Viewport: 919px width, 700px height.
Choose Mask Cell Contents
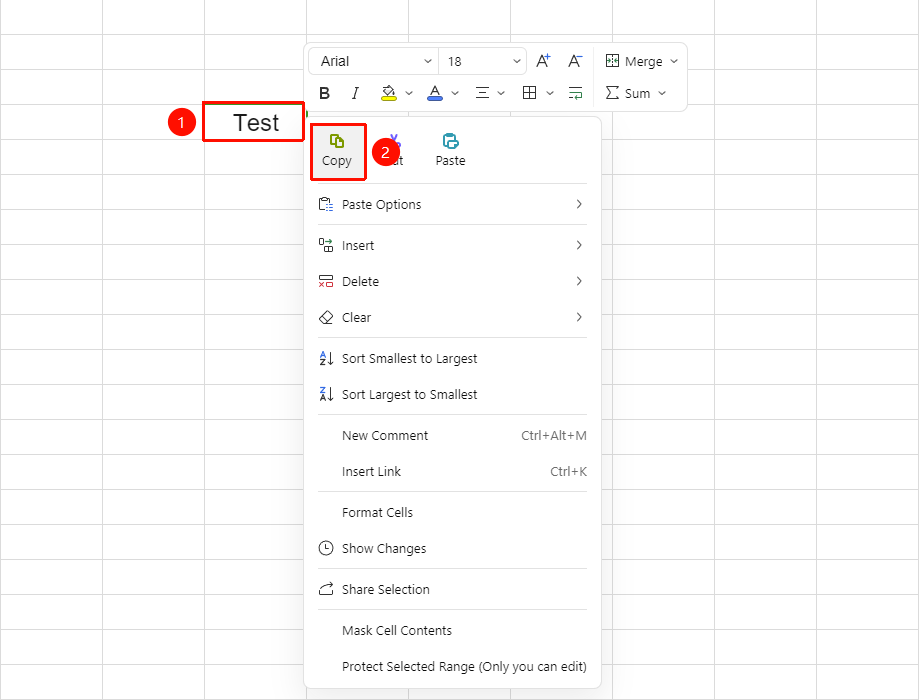pyautogui.click(x=452, y=630)
